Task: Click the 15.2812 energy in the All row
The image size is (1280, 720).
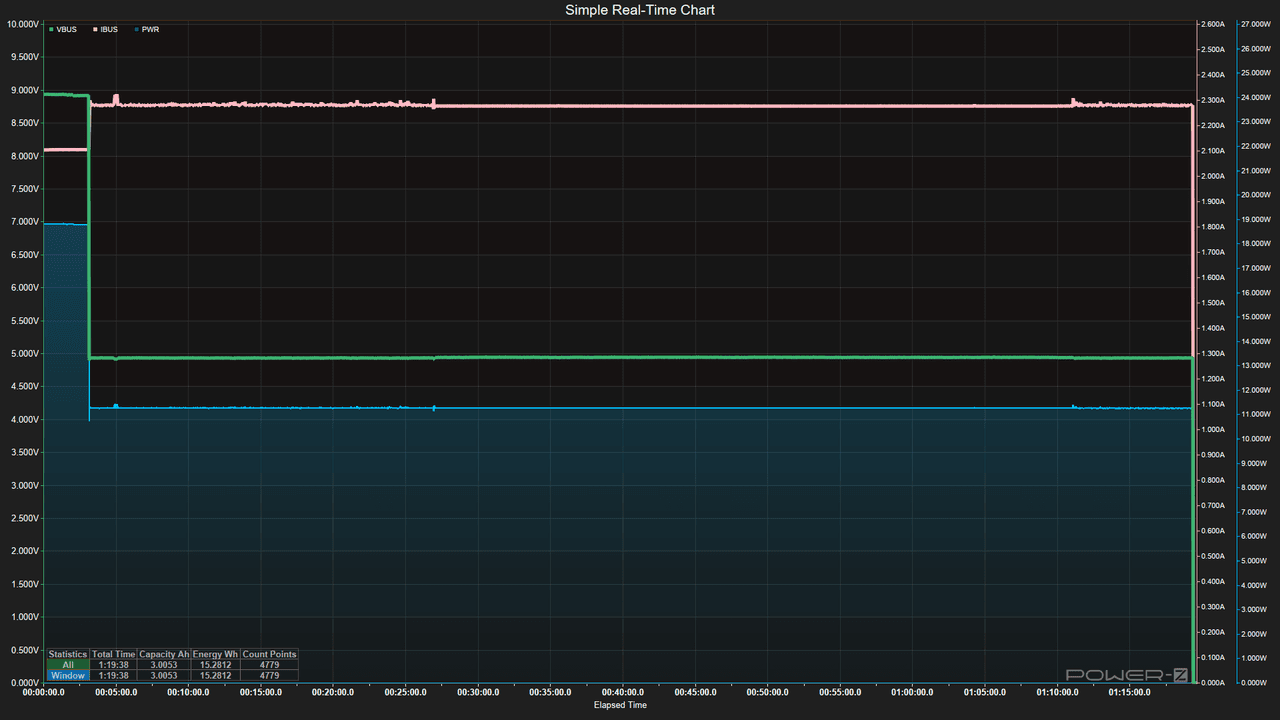Action: 216,665
